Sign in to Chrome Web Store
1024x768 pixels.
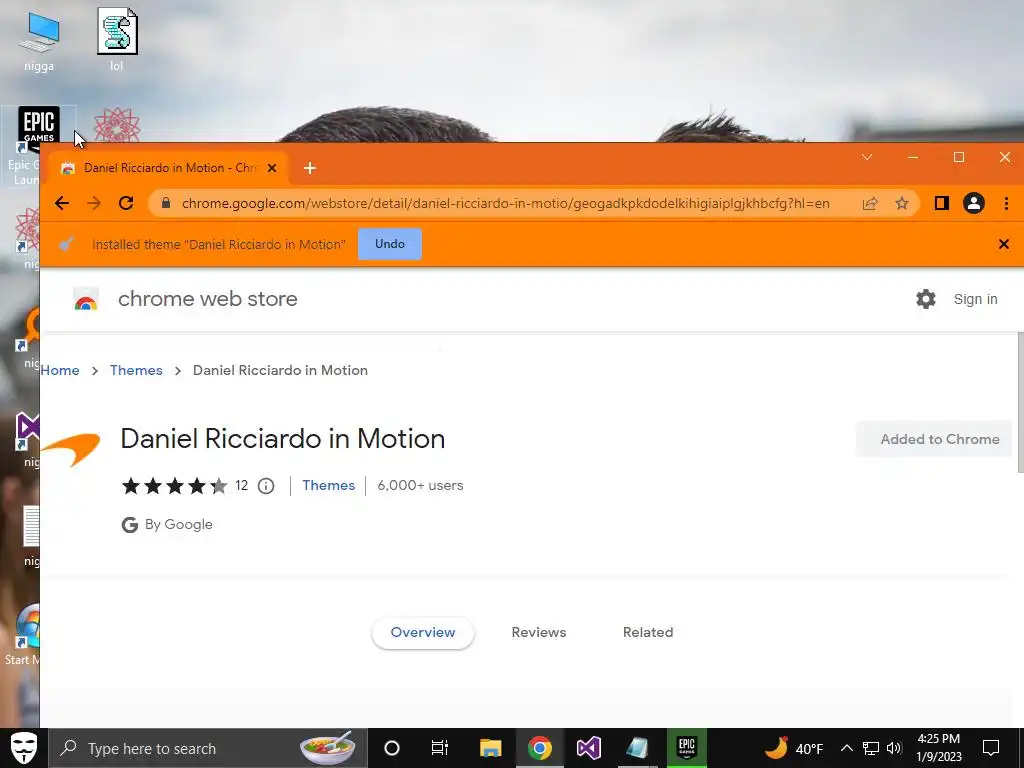975,299
